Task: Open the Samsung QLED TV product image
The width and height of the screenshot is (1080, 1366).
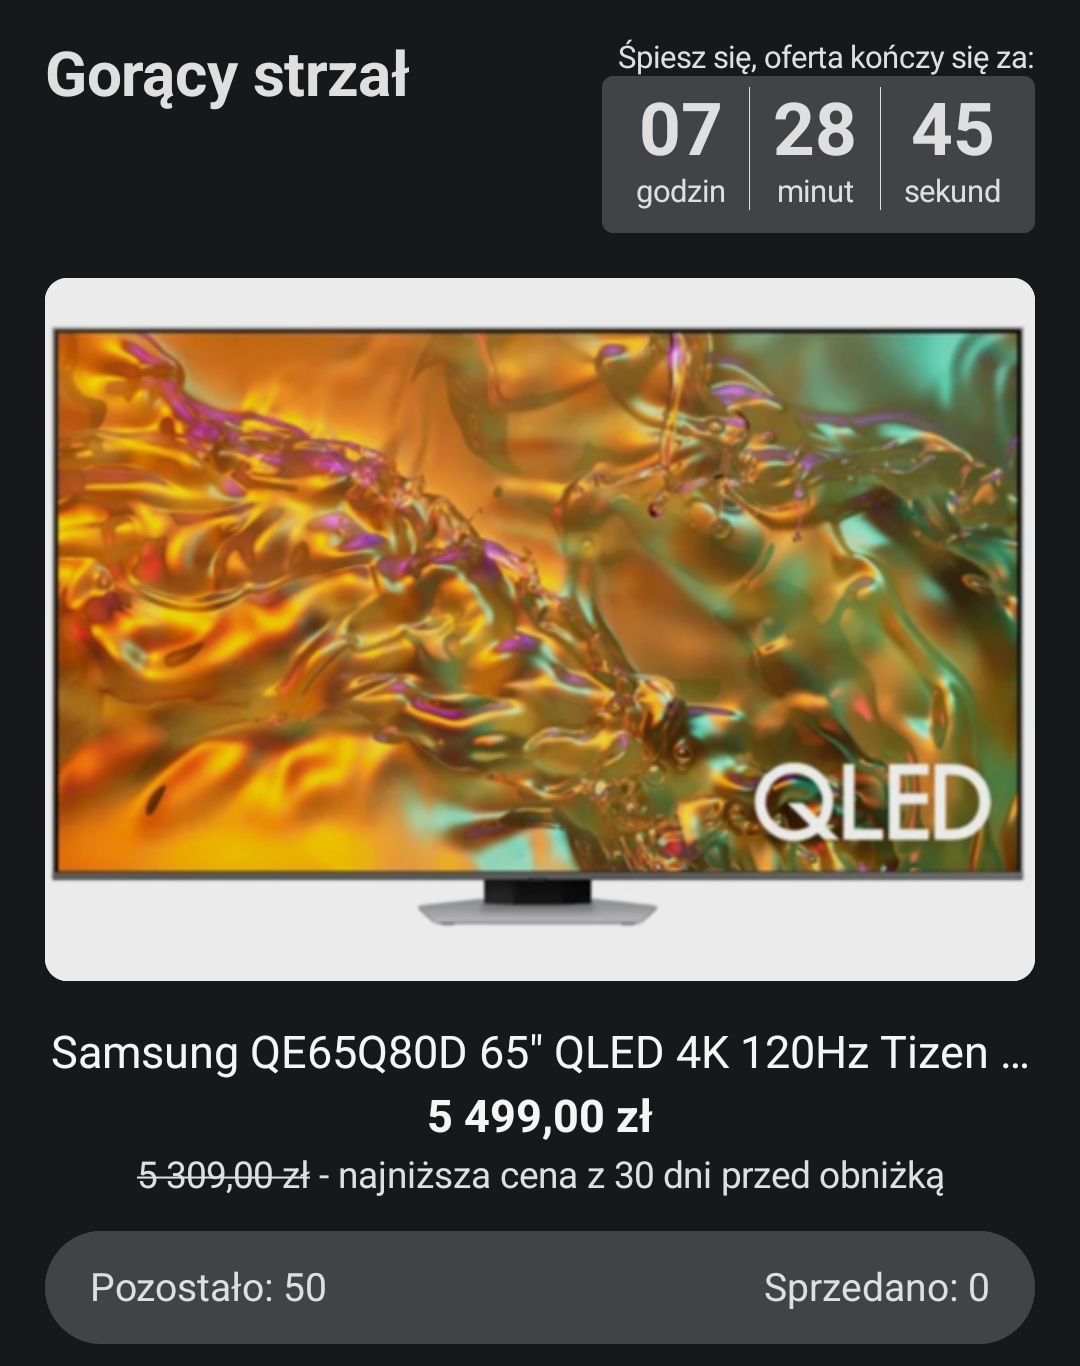Action: [x=540, y=629]
